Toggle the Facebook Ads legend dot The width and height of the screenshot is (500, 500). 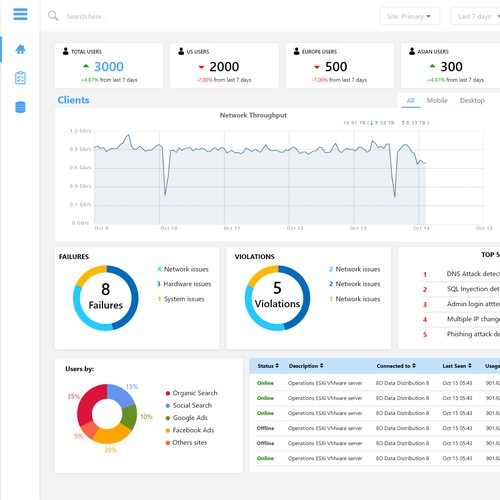click(x=168, y=430)
